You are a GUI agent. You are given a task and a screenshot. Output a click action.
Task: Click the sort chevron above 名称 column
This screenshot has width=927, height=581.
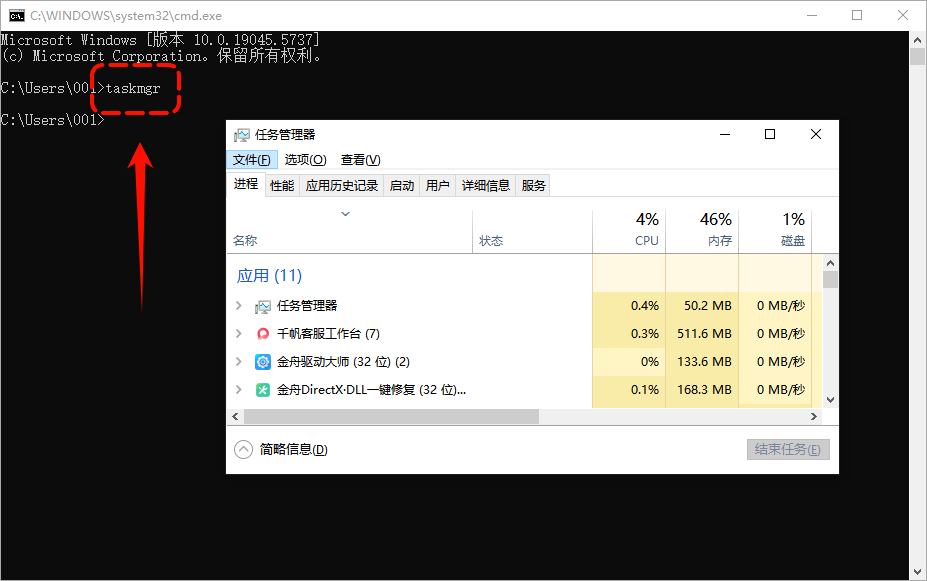click(346, 214)
